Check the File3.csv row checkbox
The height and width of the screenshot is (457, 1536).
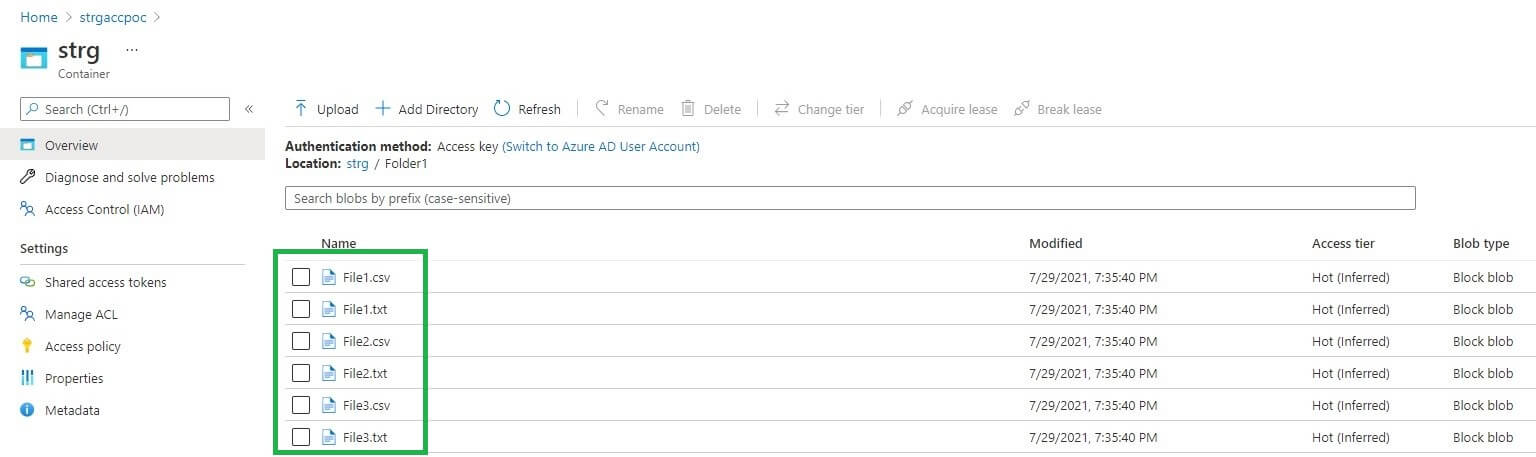pos(301,405)
